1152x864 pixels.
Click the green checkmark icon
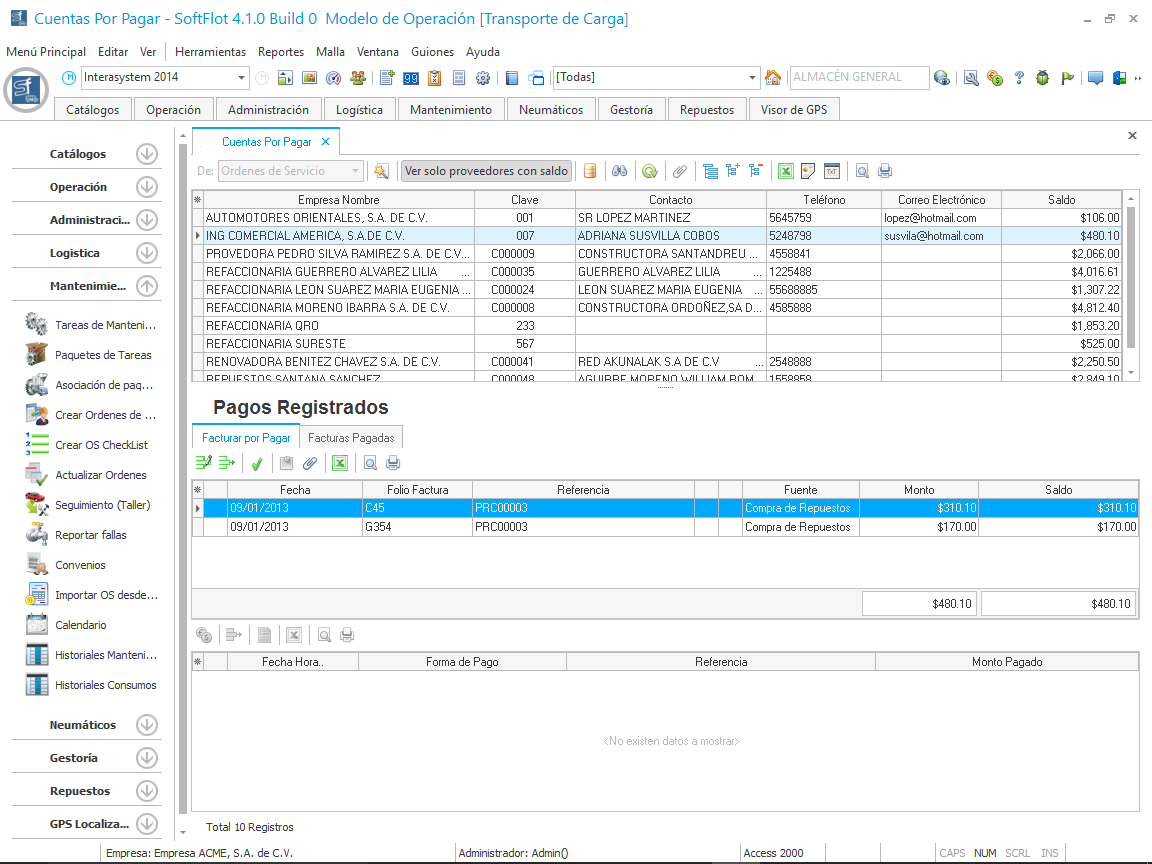click(x=257, y=463)
